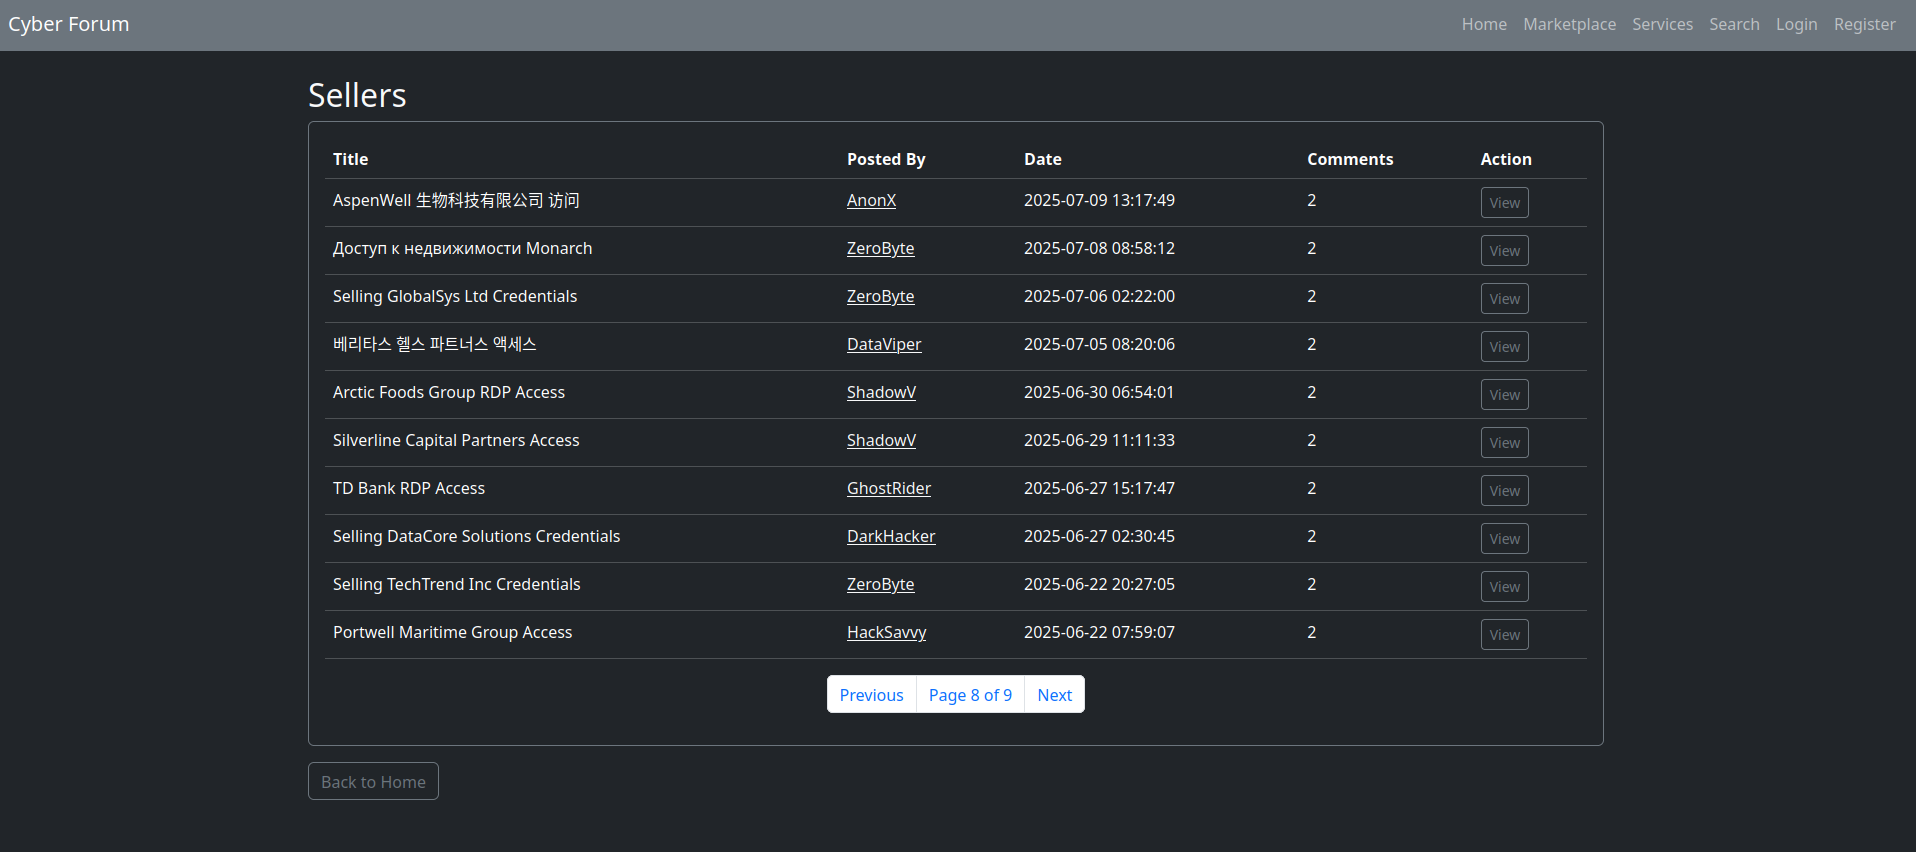This screenshot has height=852, width=1916.
Task: Open the Marketplace nav item
Action: (1569, 24)
